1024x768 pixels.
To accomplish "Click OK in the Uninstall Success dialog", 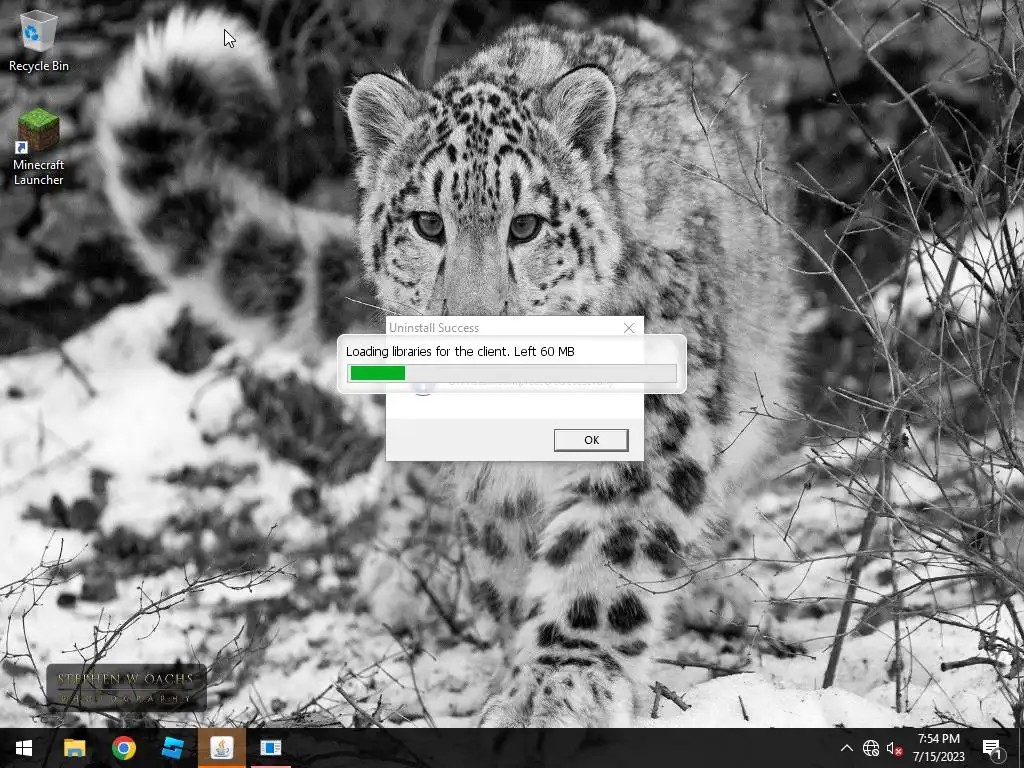I will tap(591, 440).
